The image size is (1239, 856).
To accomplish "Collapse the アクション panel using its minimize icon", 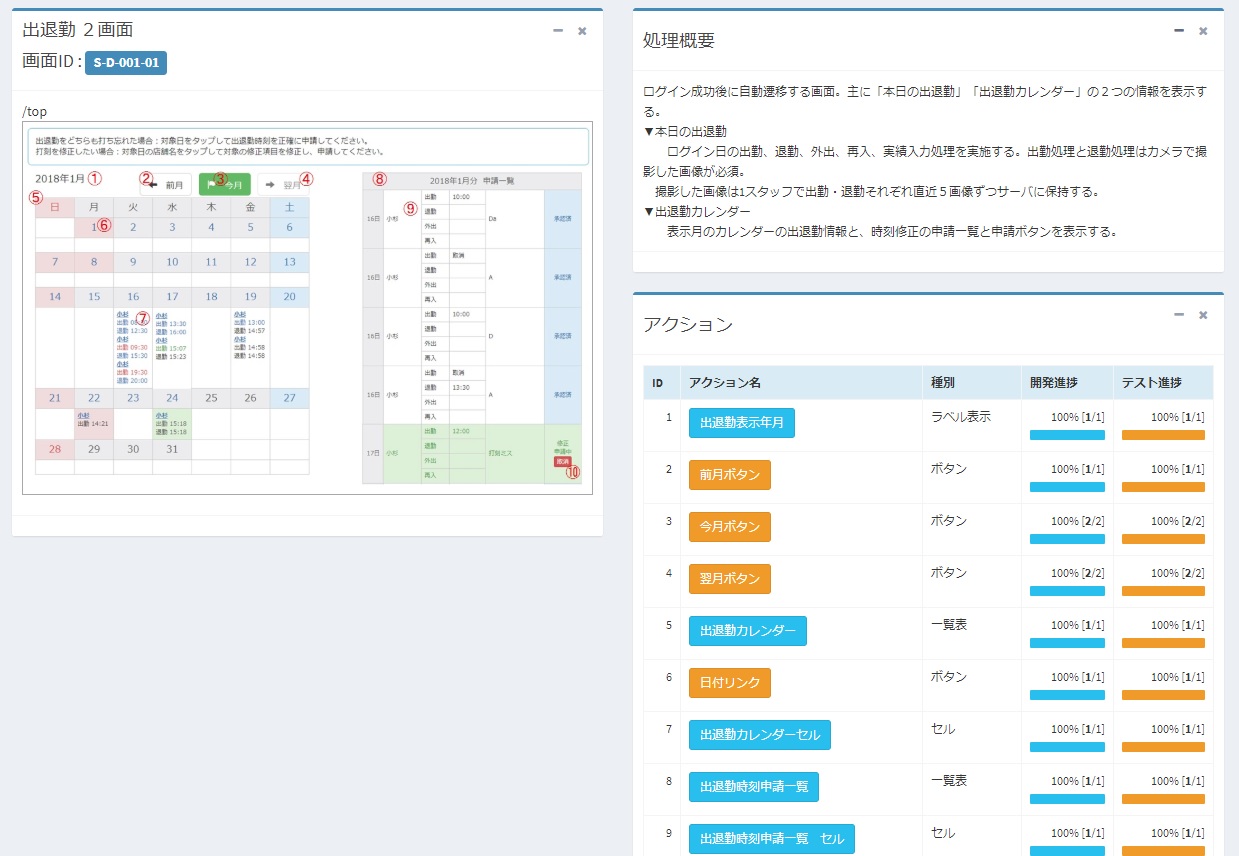I will tap(1178, 315).
